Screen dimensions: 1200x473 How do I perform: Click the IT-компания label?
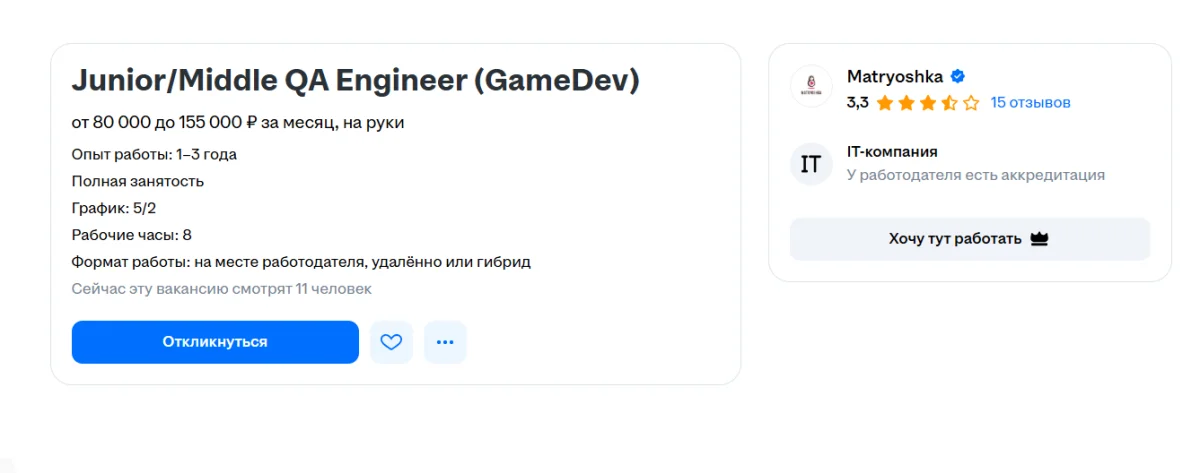pyautogui.click(x=892, y=152)
